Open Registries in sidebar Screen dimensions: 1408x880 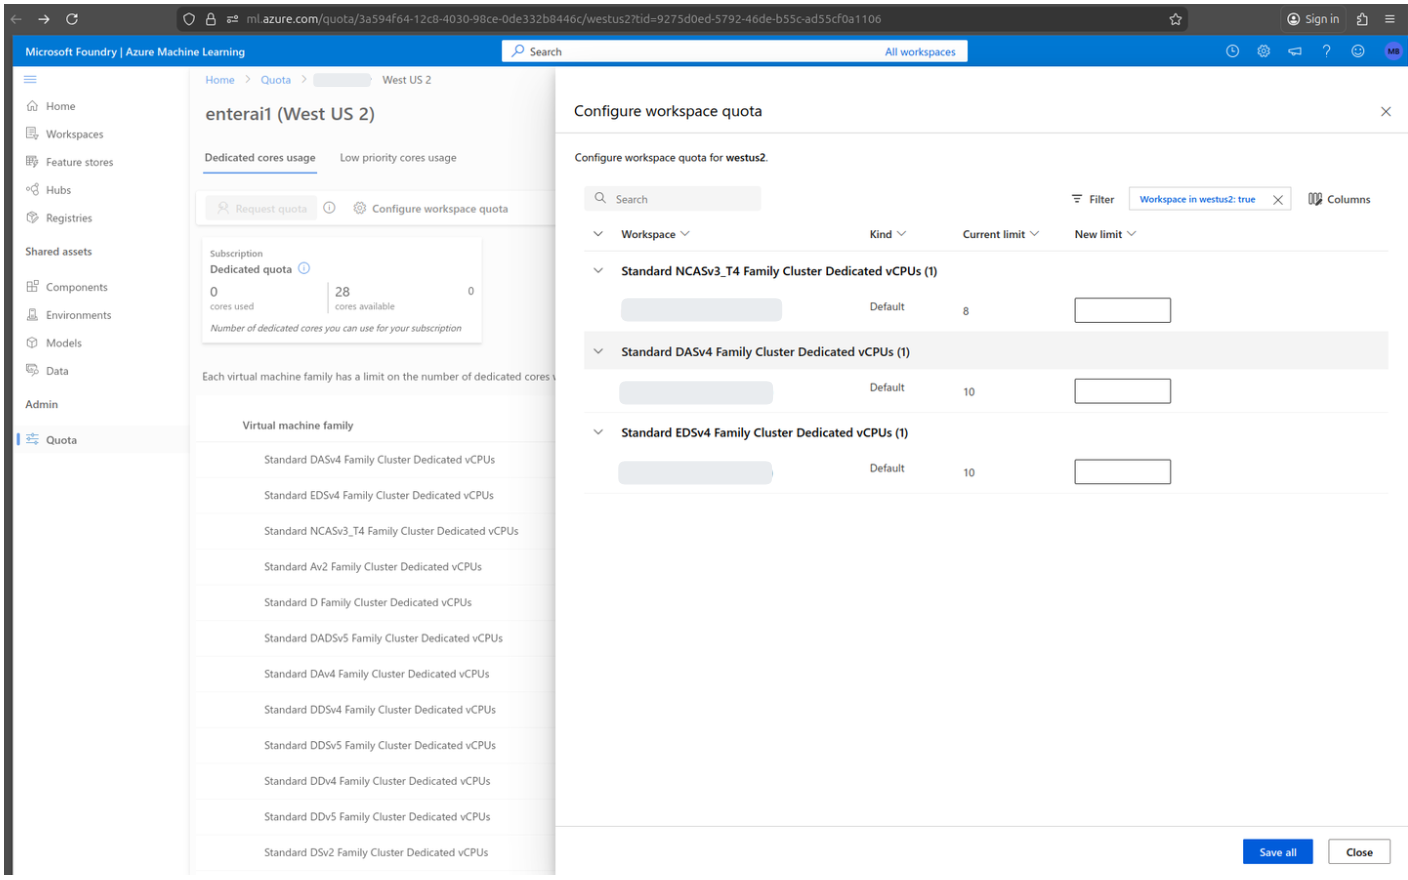click(x=59, y=218)
